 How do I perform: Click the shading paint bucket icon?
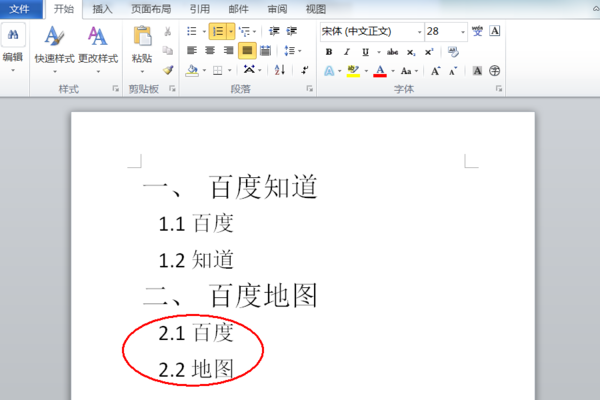[192, 70]
